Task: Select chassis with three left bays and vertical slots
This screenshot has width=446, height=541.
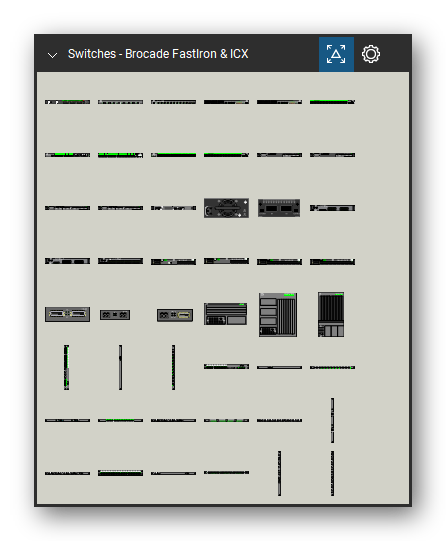Action: click(x=278, y=315)
